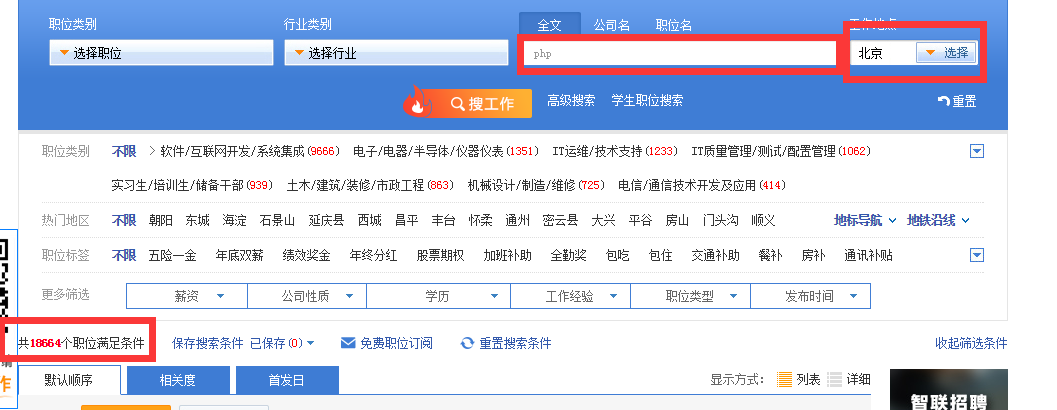Filter by 海淀 district

(234, 220)
